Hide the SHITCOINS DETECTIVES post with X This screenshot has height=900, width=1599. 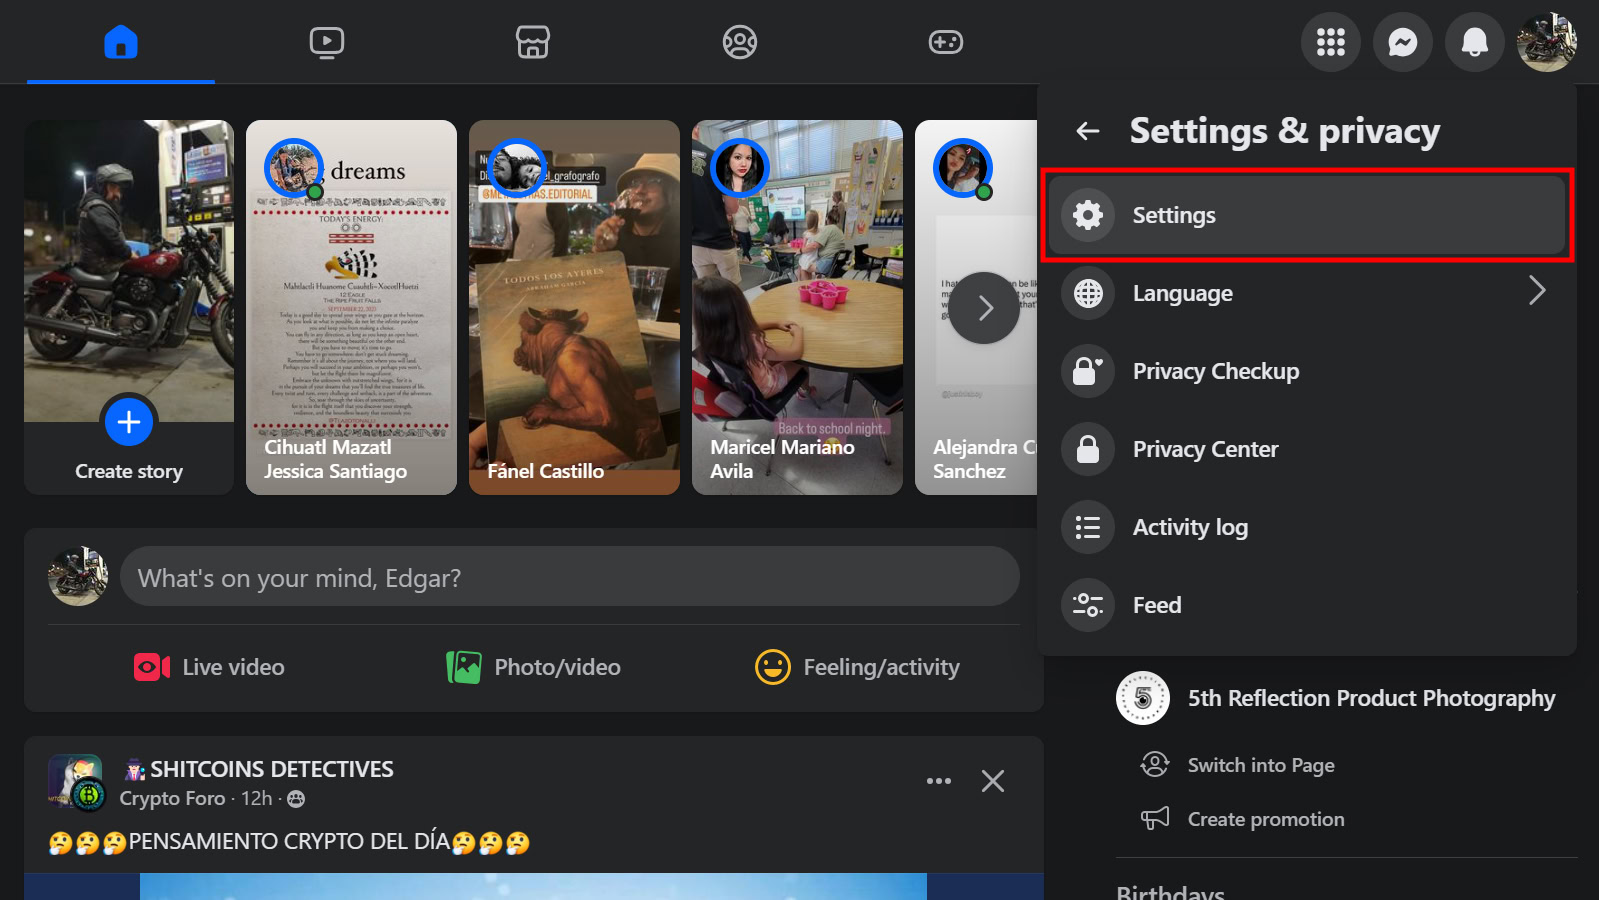click(x=993, y=781)
